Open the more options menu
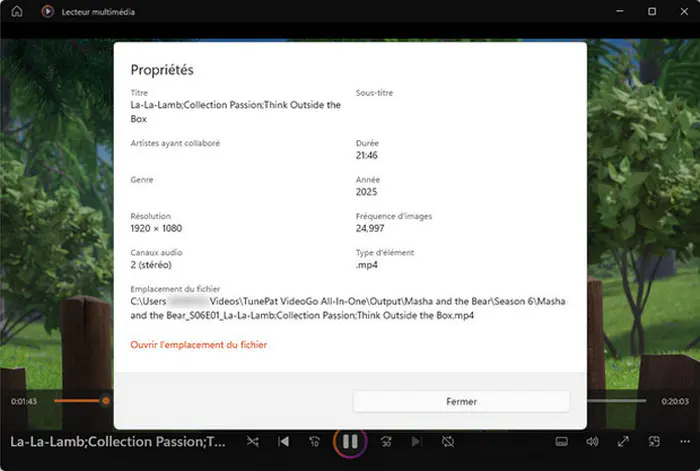The height and width of the screenshot is (471, 700). [x=685, y=442]
